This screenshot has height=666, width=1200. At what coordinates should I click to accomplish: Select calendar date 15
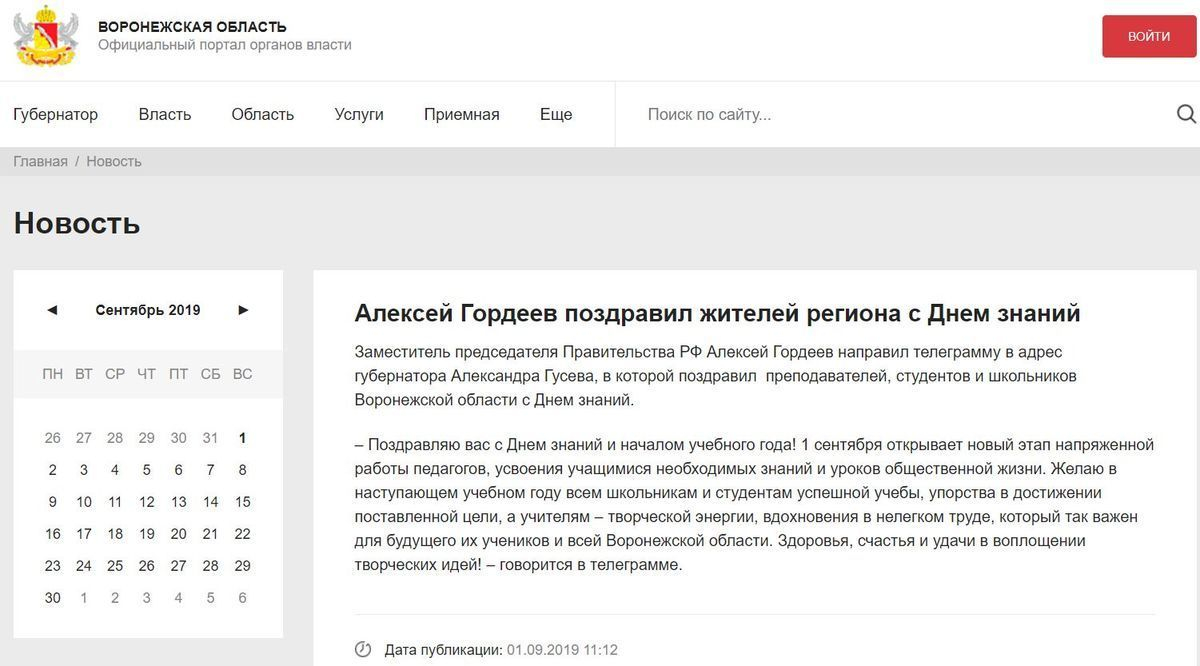click(x=242, y=502)
